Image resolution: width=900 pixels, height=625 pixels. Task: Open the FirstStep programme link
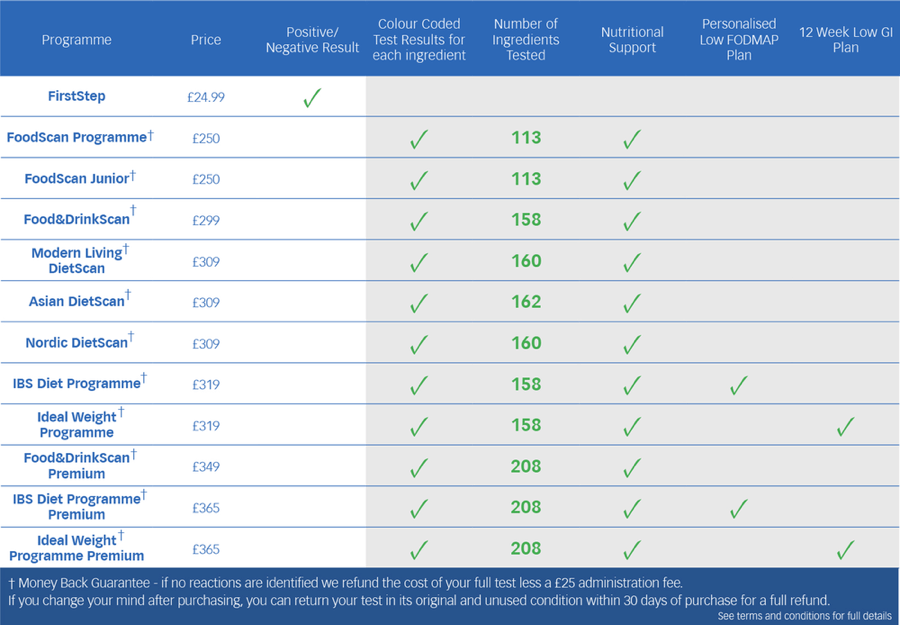click(x=76, y=96)
